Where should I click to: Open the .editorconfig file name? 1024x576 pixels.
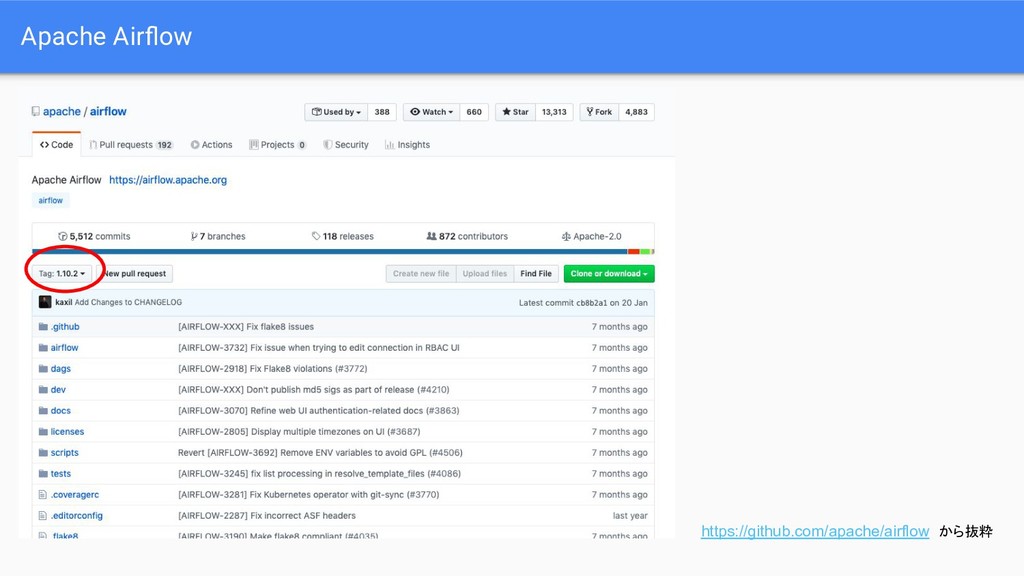(77, 515)
